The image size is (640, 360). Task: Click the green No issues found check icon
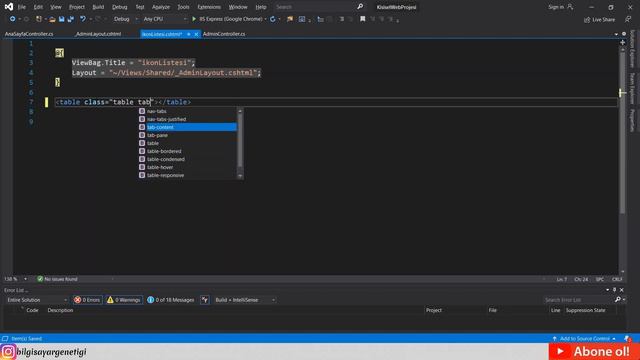pos(40,279)
